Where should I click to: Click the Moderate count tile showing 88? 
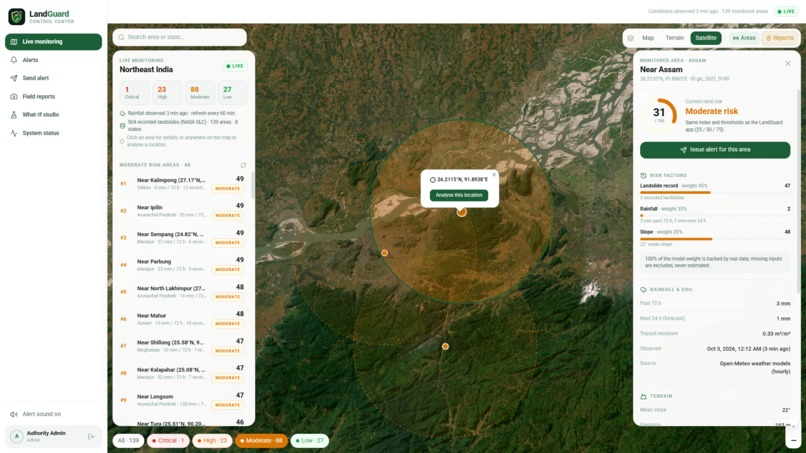(x=199, y=93)
